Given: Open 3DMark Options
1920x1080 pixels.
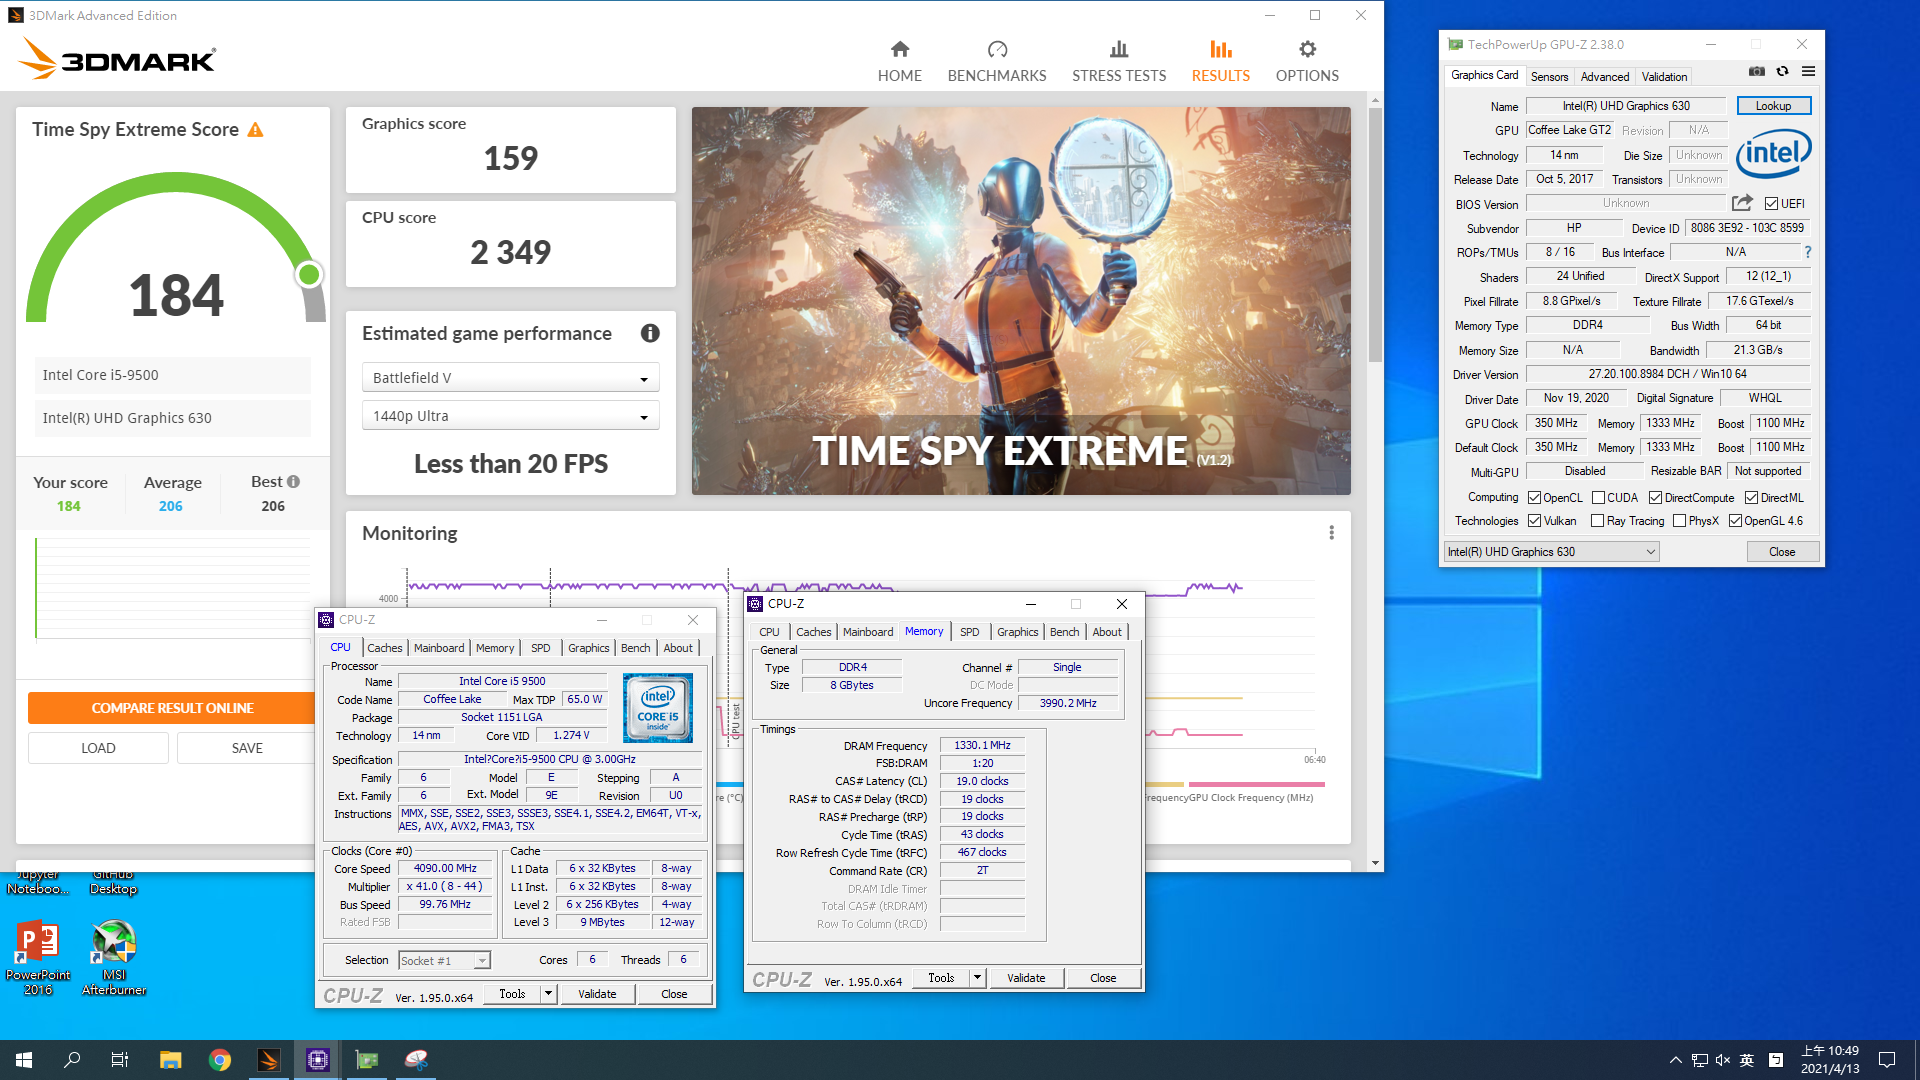Looking at the screenshot, I should pyautogui.click(x=1307, y=62).
